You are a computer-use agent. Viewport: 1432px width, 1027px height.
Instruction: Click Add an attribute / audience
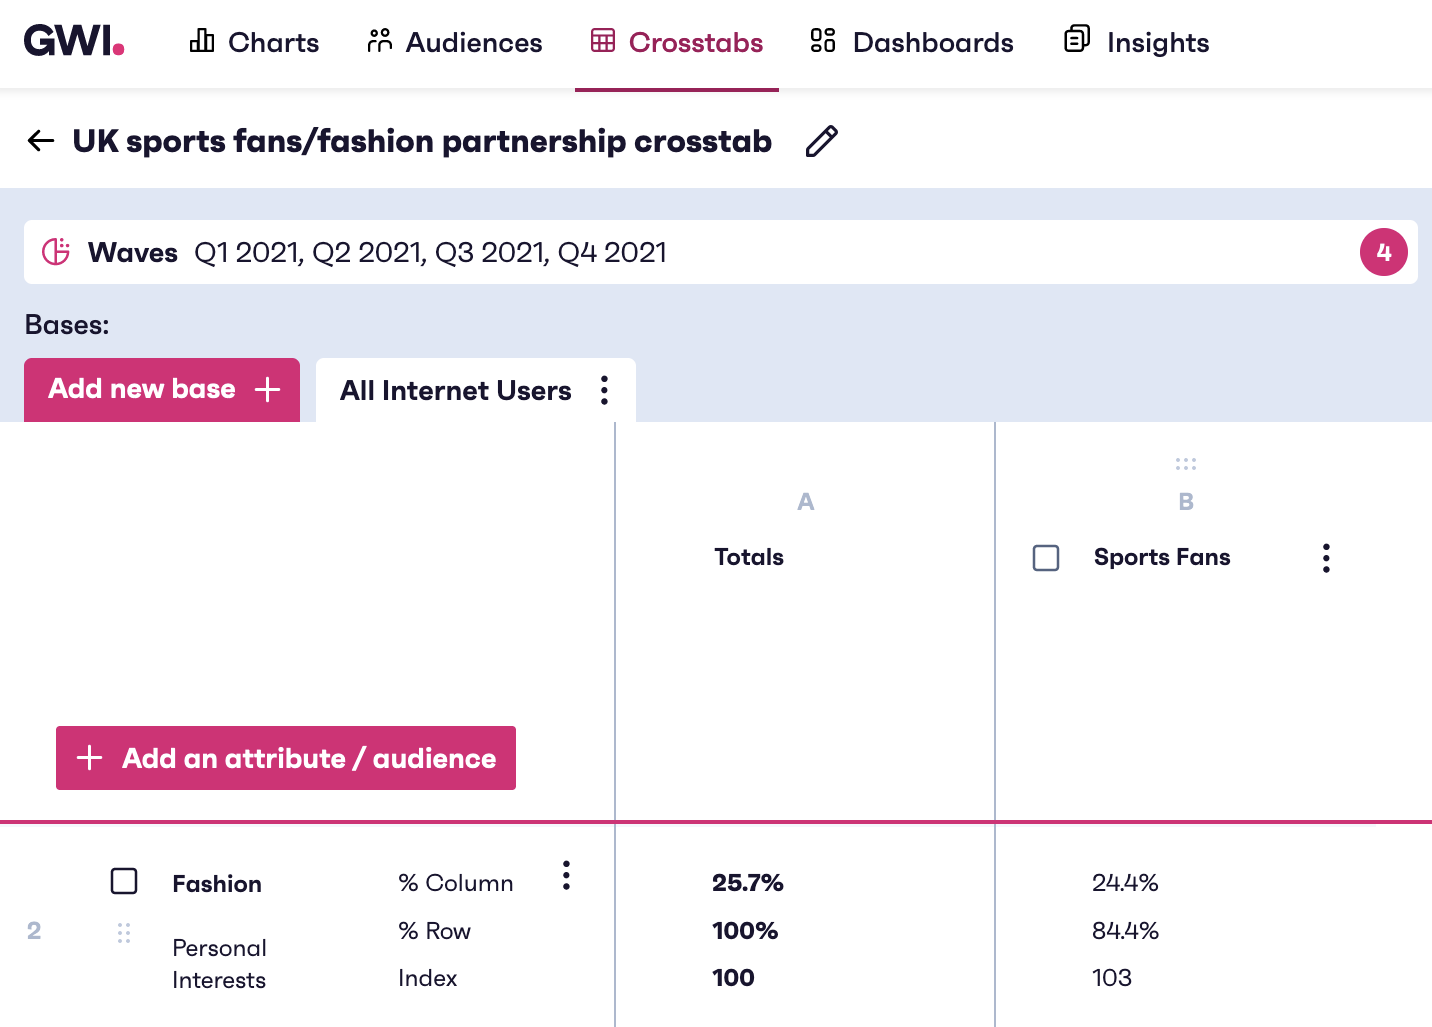coord(285,758)
